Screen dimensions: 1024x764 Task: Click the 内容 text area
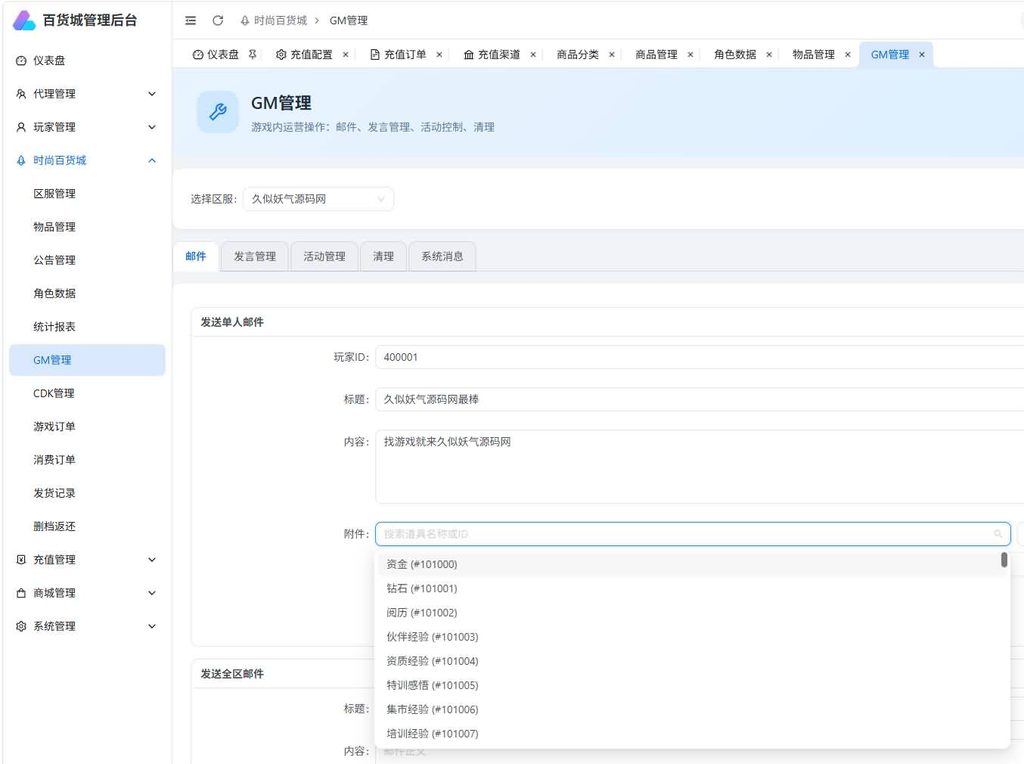click(x=699, y=467)
